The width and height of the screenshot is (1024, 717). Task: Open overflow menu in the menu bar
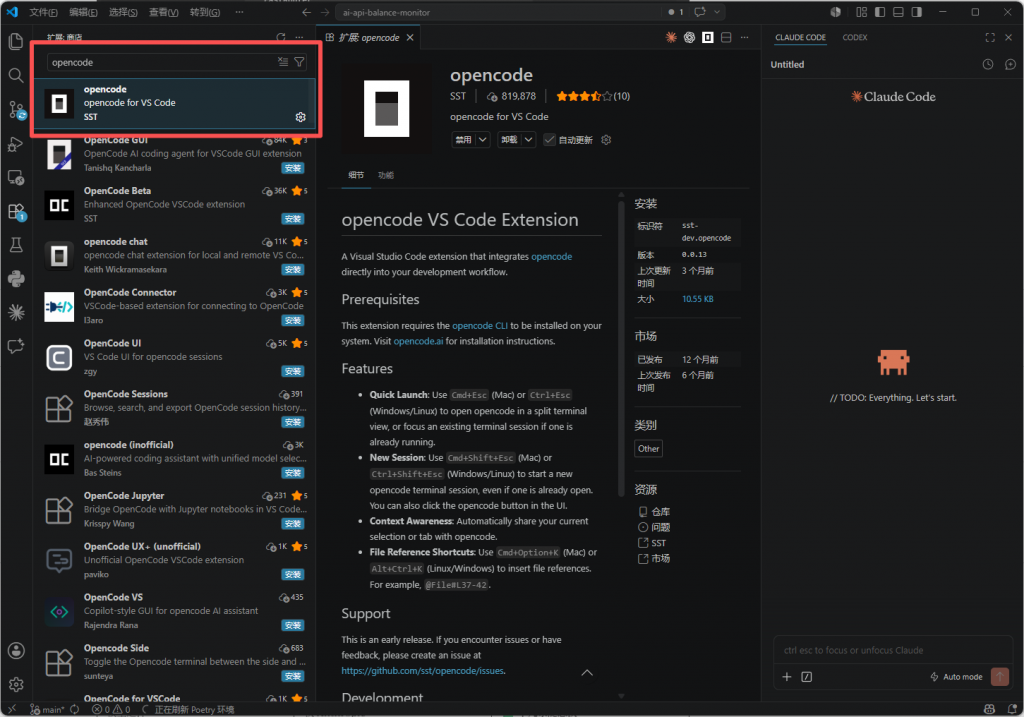(239, 12)
